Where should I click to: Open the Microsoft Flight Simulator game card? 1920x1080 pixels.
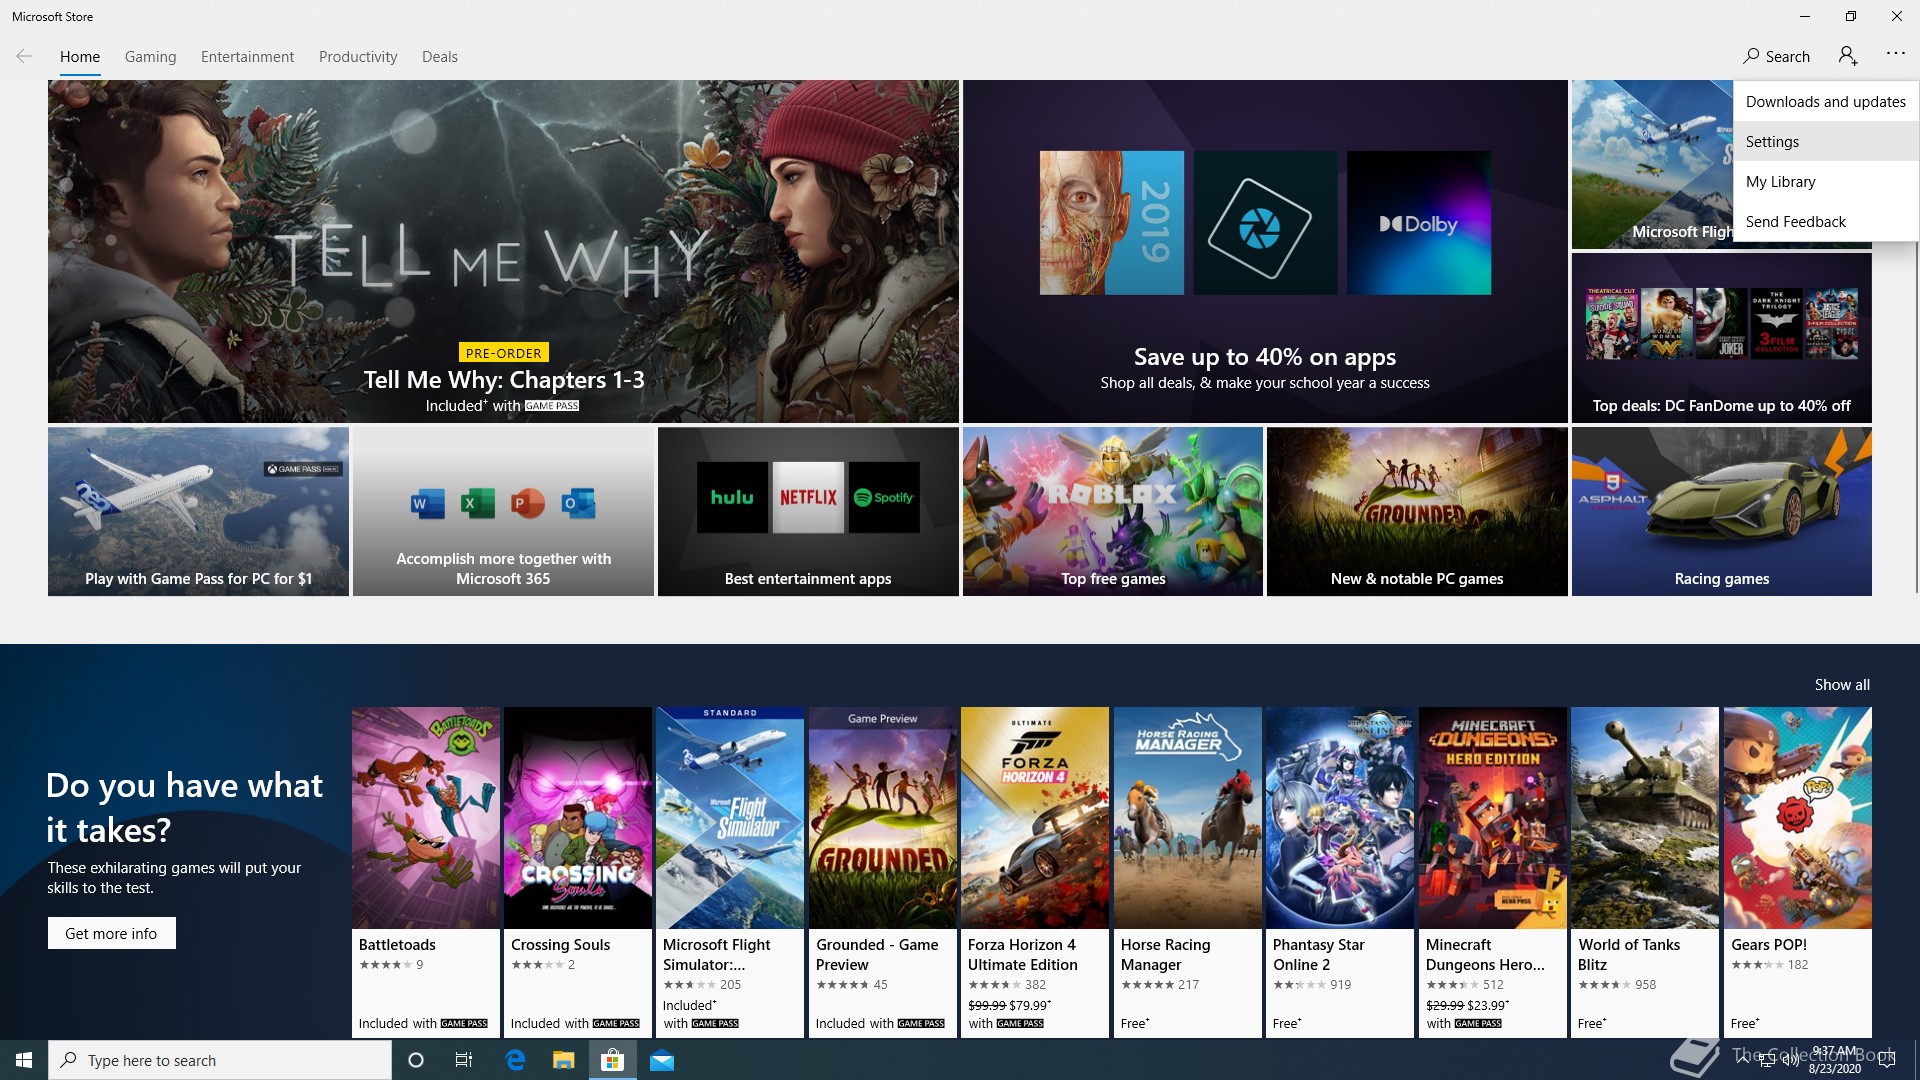pos(730,872)
